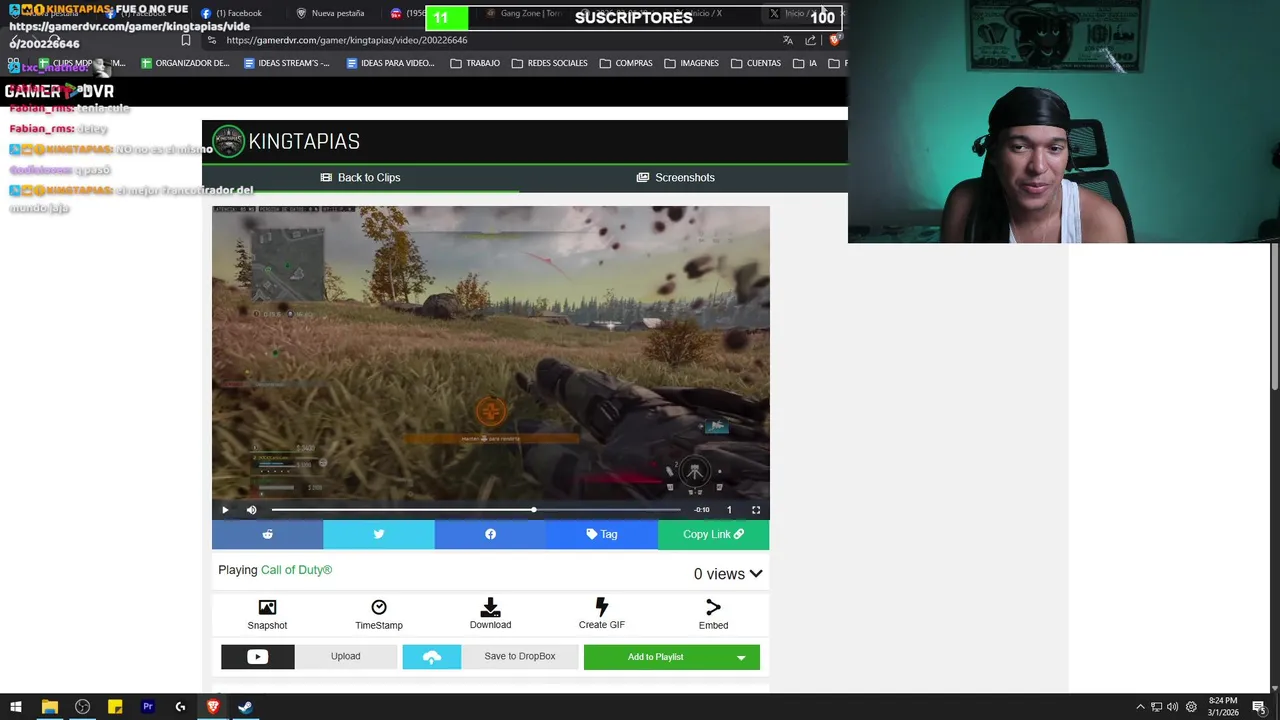
Task: Open ORGANIZADOR DE... bookmark
Action: point(186,63)
